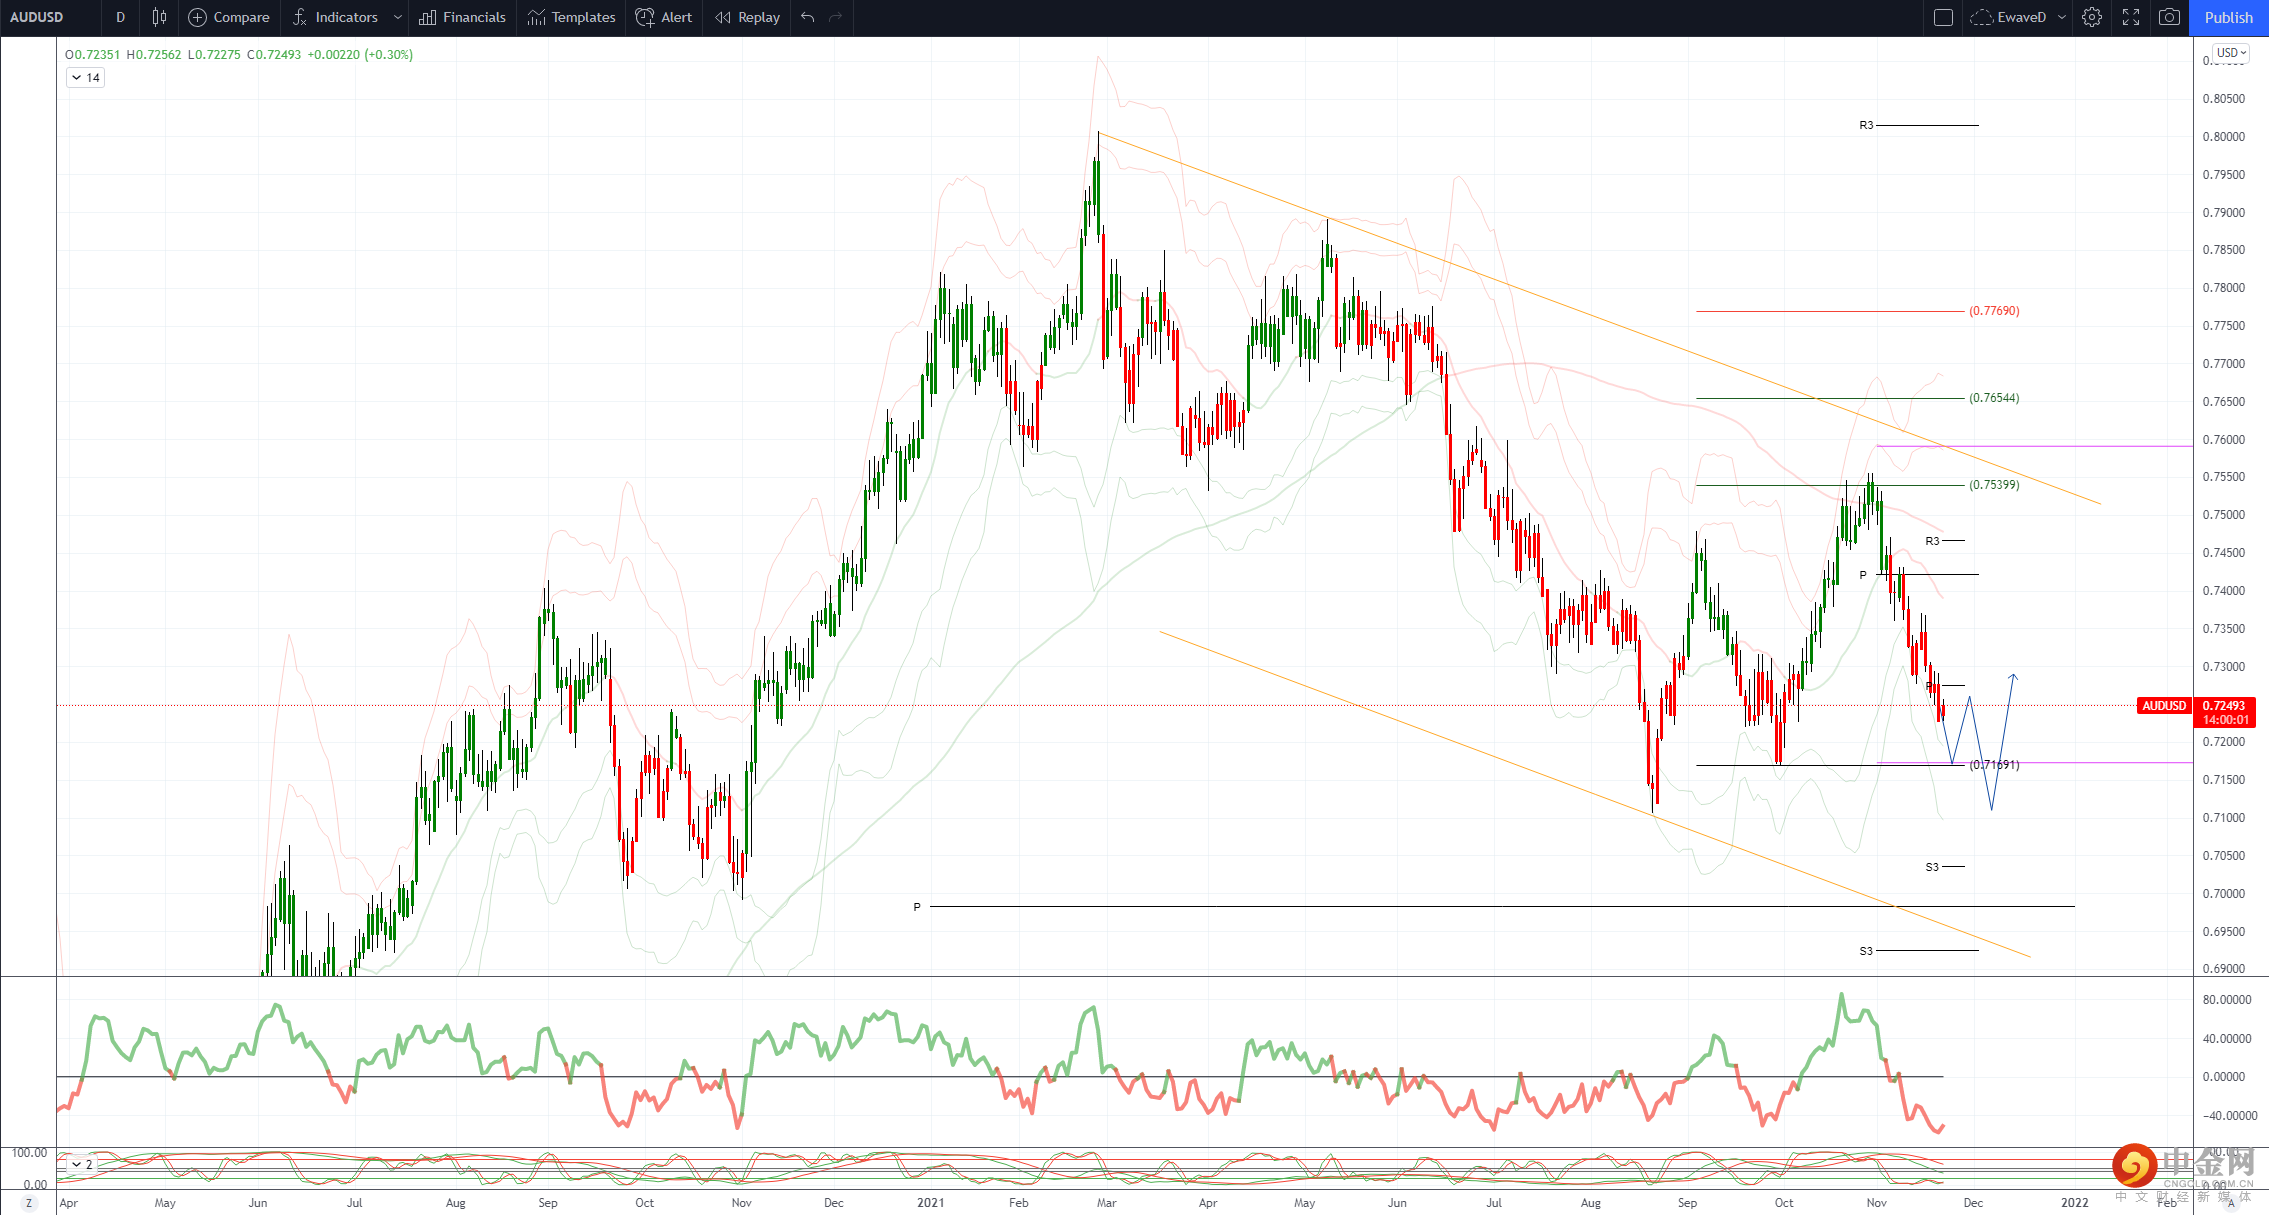Open the Financials menu
The width and height of the screenshot is (2269, 1215).
pos(463,17)
